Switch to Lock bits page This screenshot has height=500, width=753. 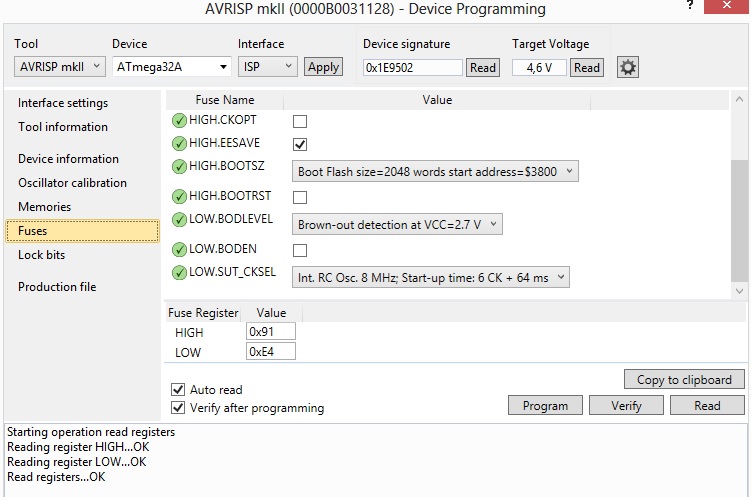(x=42, y=255)
